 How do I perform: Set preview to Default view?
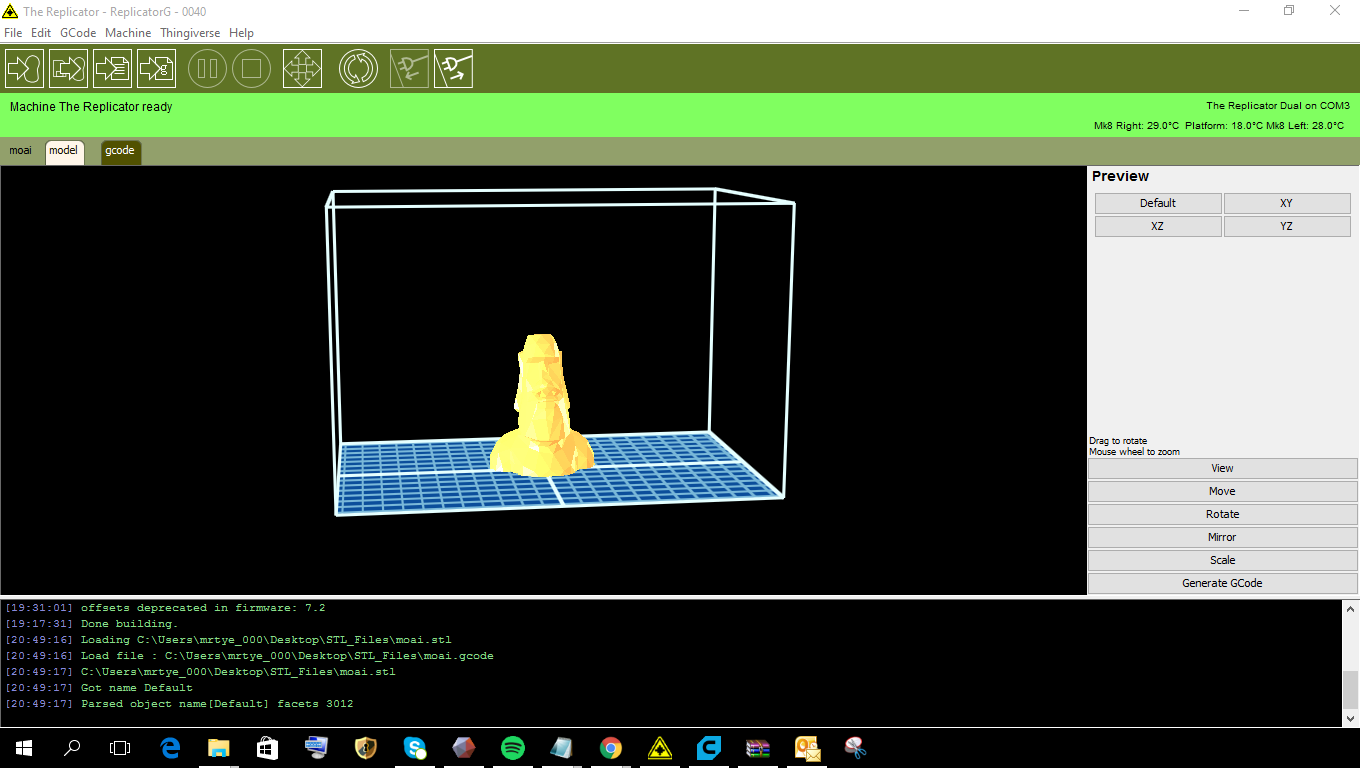click(1158, 203)
